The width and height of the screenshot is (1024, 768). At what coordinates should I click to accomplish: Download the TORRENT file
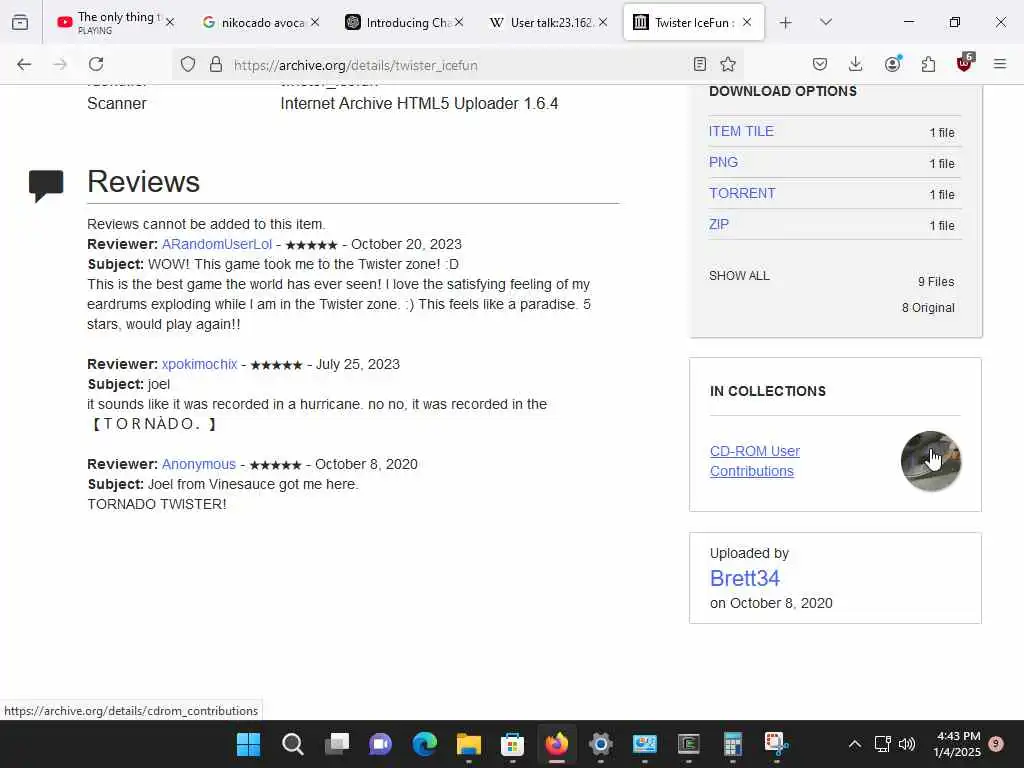742,193
